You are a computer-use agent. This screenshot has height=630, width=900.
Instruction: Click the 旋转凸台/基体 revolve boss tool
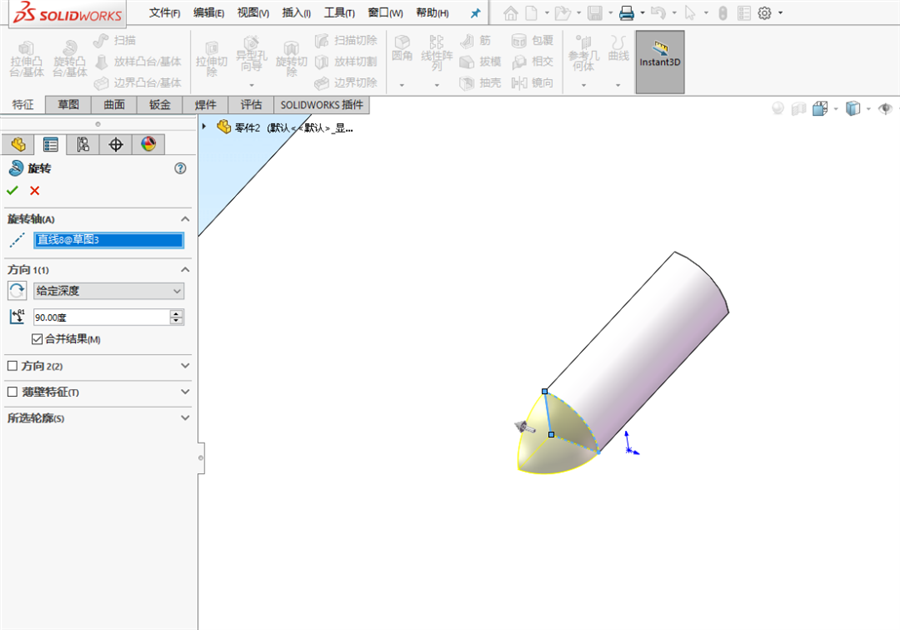[69, 59]
